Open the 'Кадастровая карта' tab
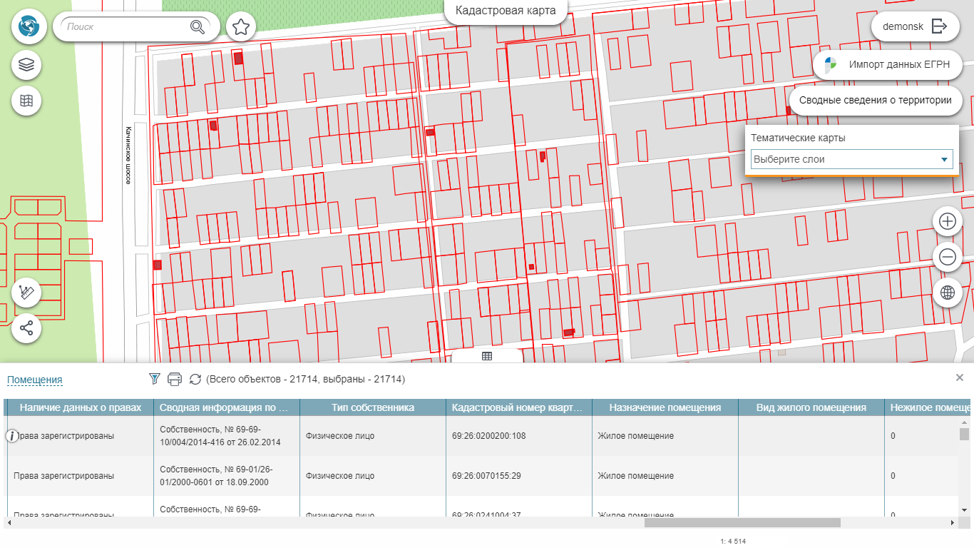 [505, 11]
